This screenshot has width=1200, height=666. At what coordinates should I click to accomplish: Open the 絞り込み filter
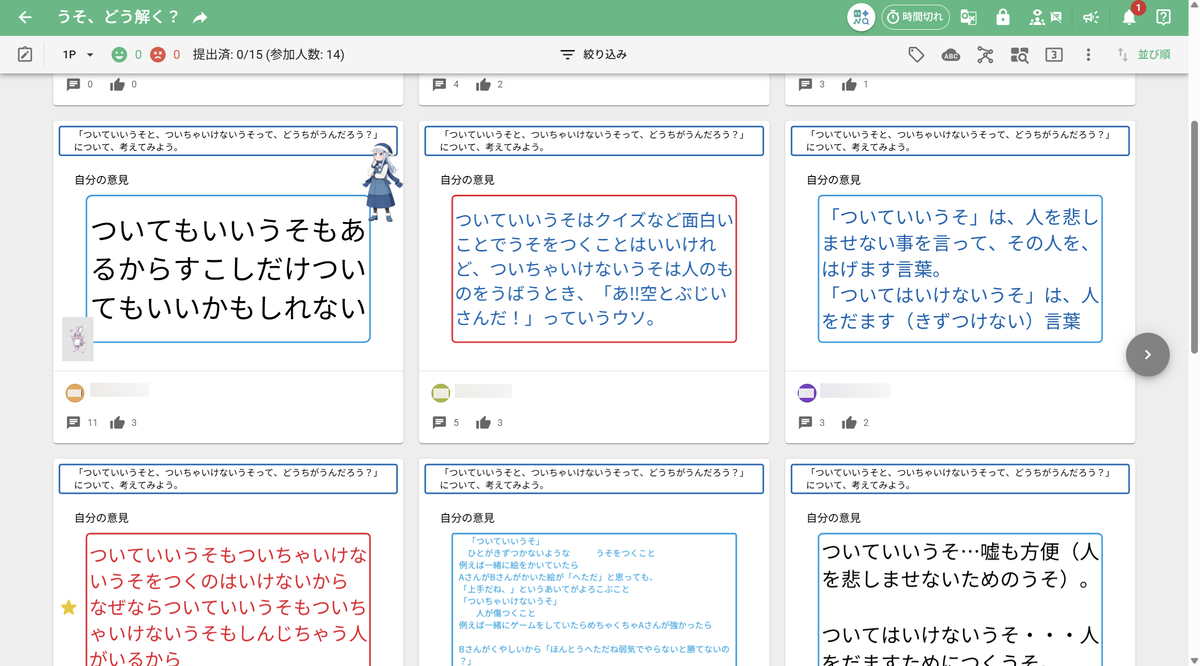593,55
